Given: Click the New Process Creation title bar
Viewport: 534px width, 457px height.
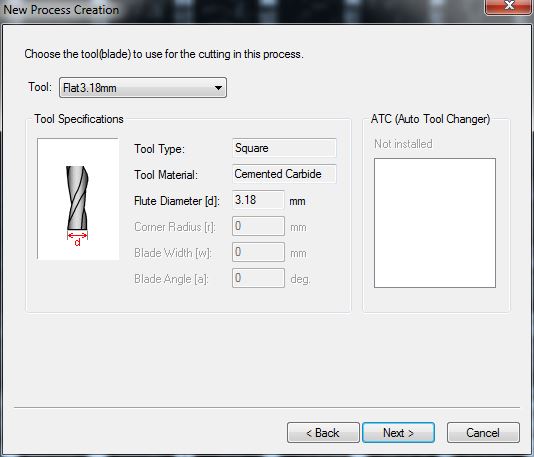Looking at the screenshot, I should 238,10.
